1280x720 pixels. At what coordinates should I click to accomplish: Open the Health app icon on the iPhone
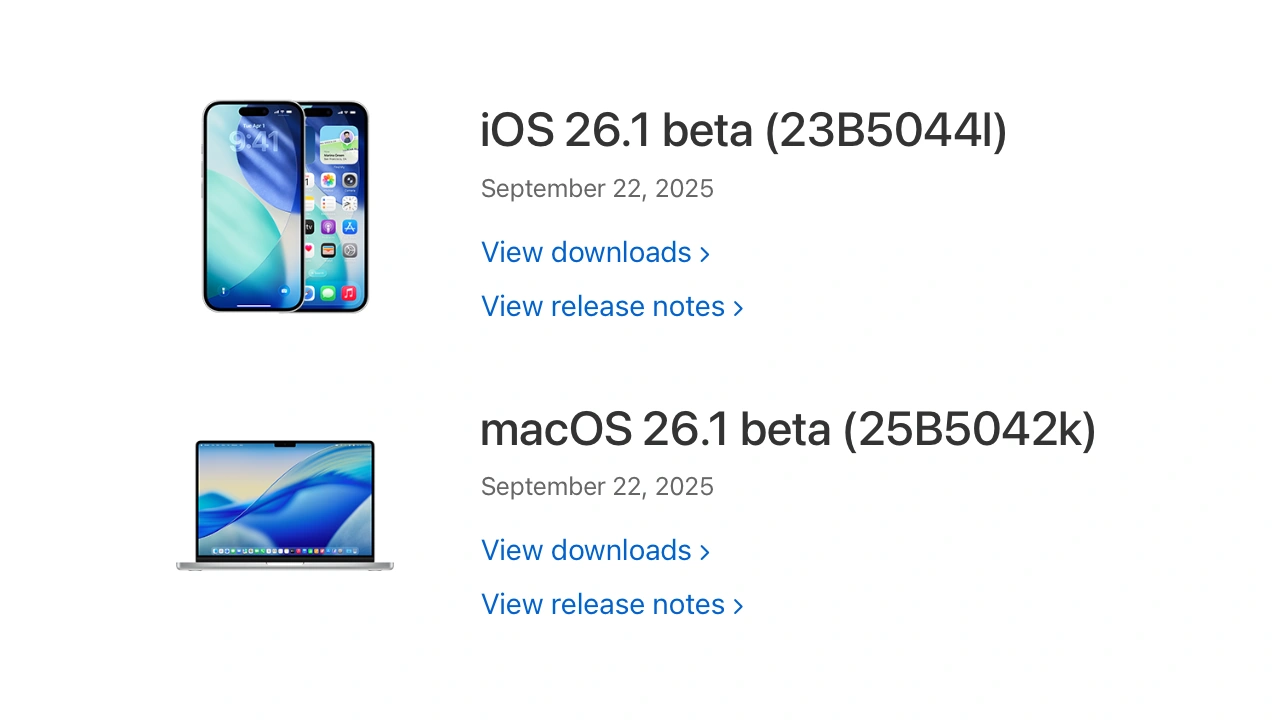coord(307,250)
